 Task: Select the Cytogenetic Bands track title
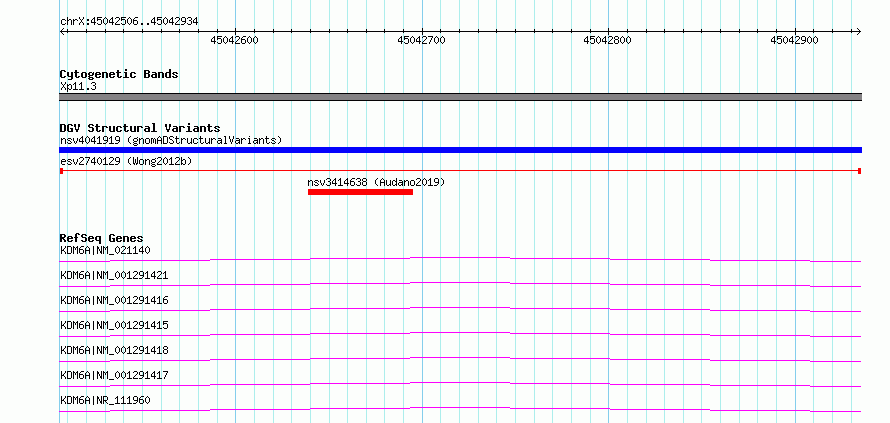(119, 74)
